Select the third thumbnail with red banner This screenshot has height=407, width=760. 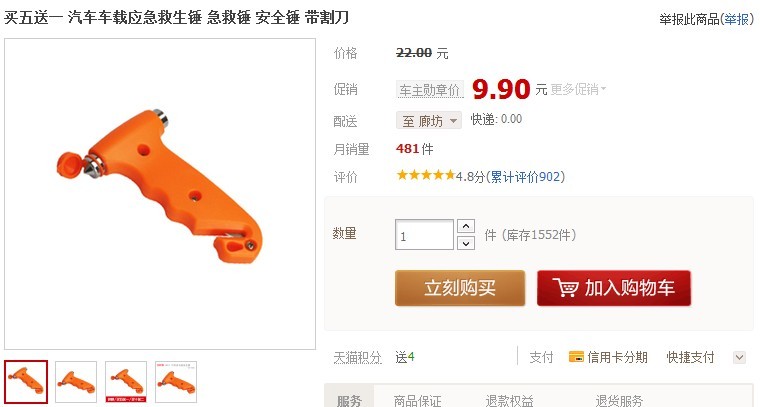tap(126, 382)
